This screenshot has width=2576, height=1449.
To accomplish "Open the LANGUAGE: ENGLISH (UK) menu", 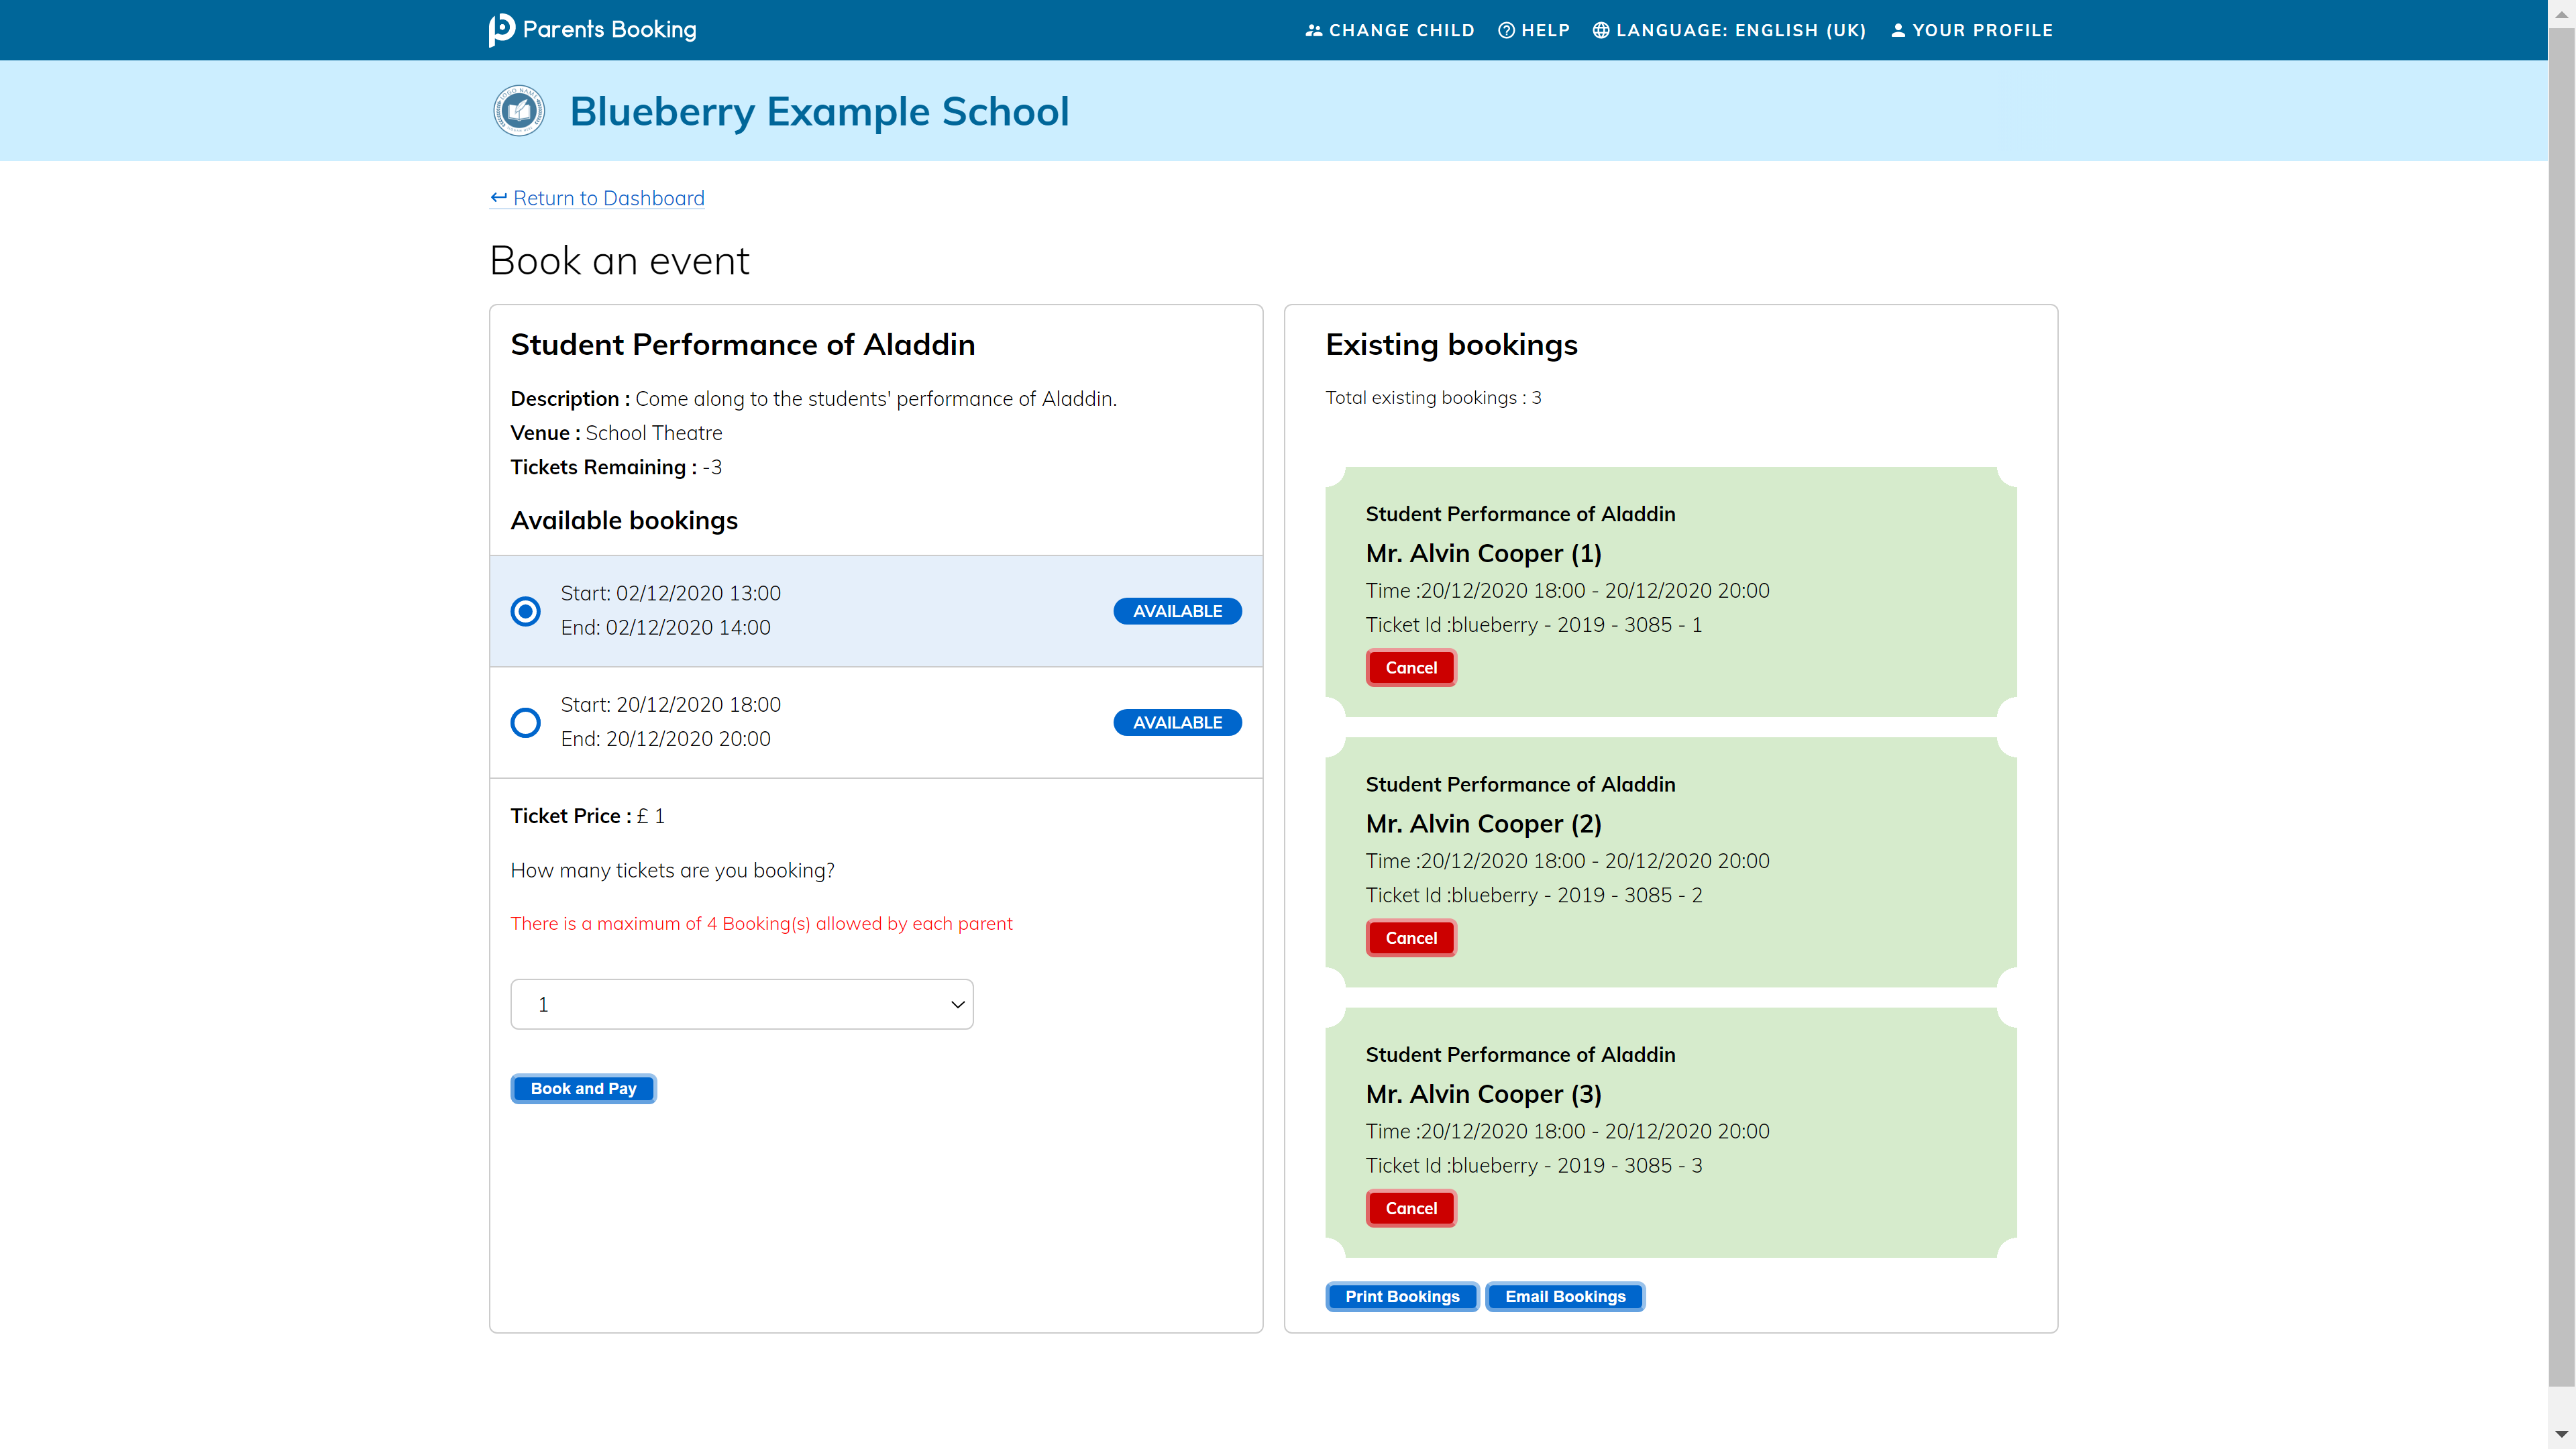I will click(1729, 30).
